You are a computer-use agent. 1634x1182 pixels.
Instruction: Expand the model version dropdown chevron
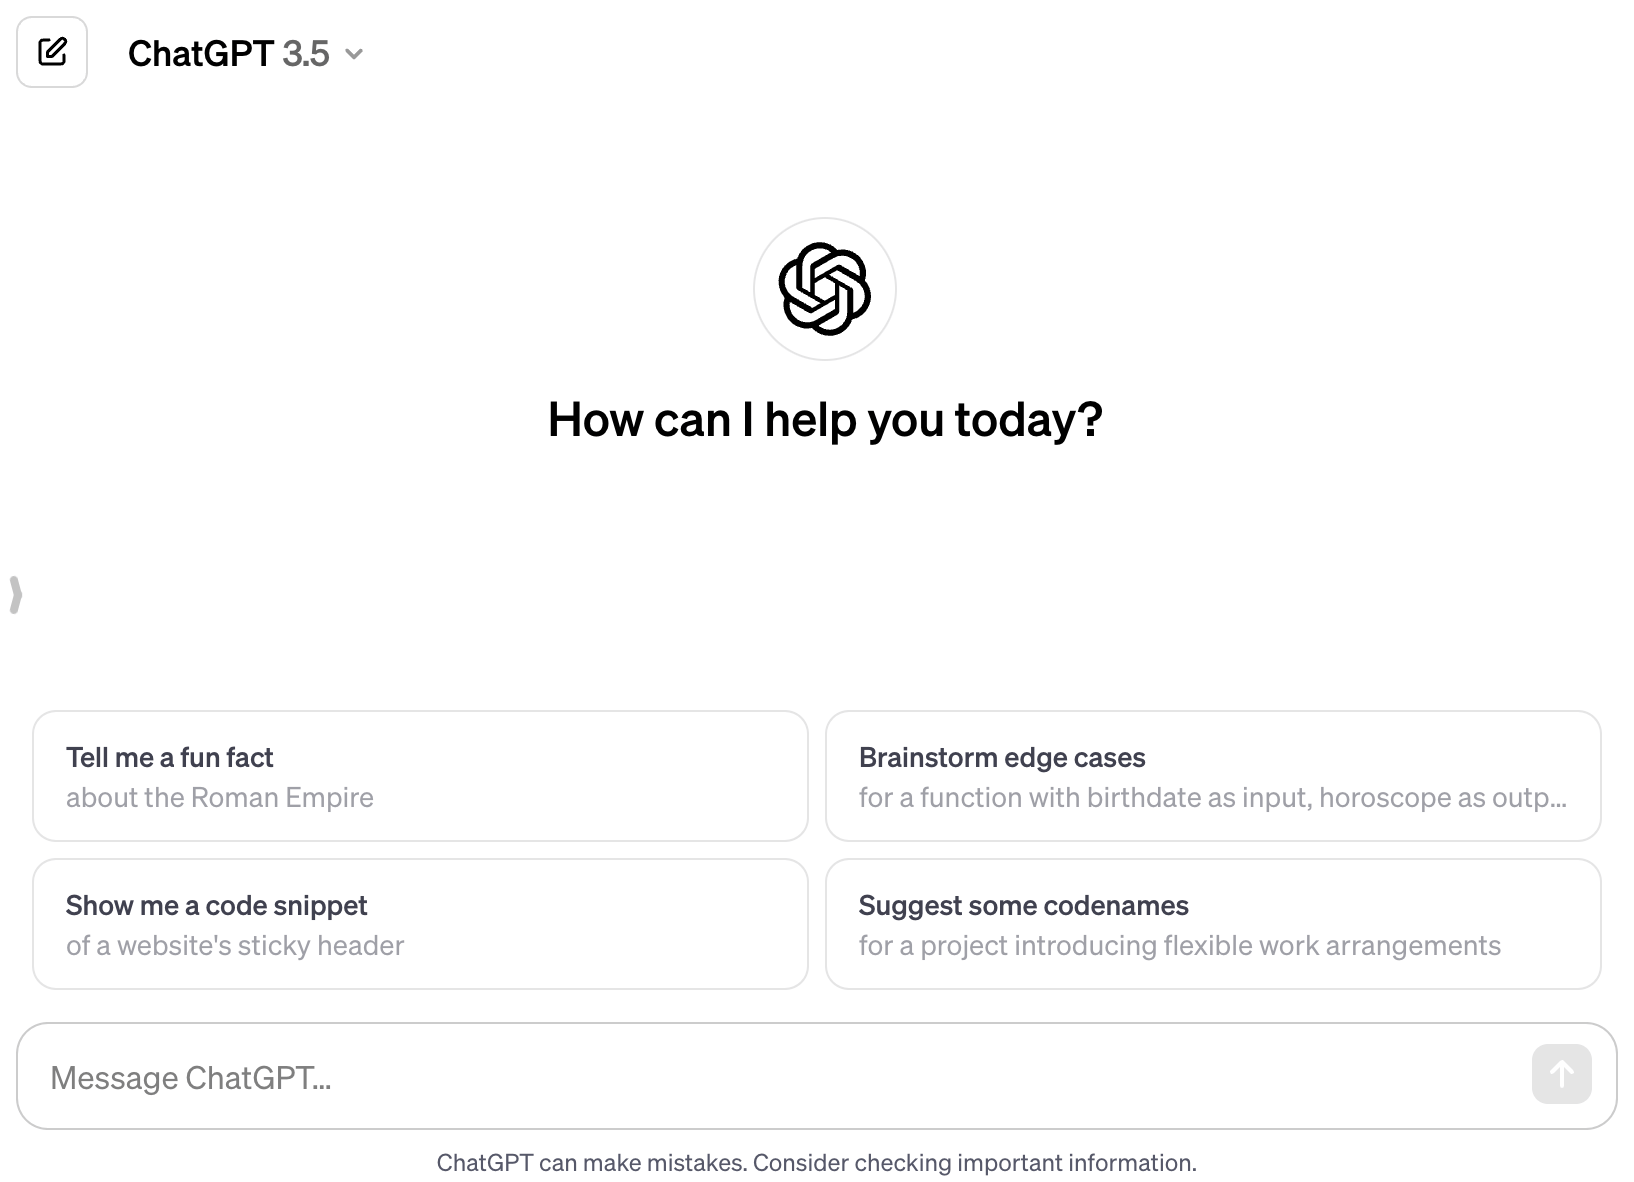(355, 55)
